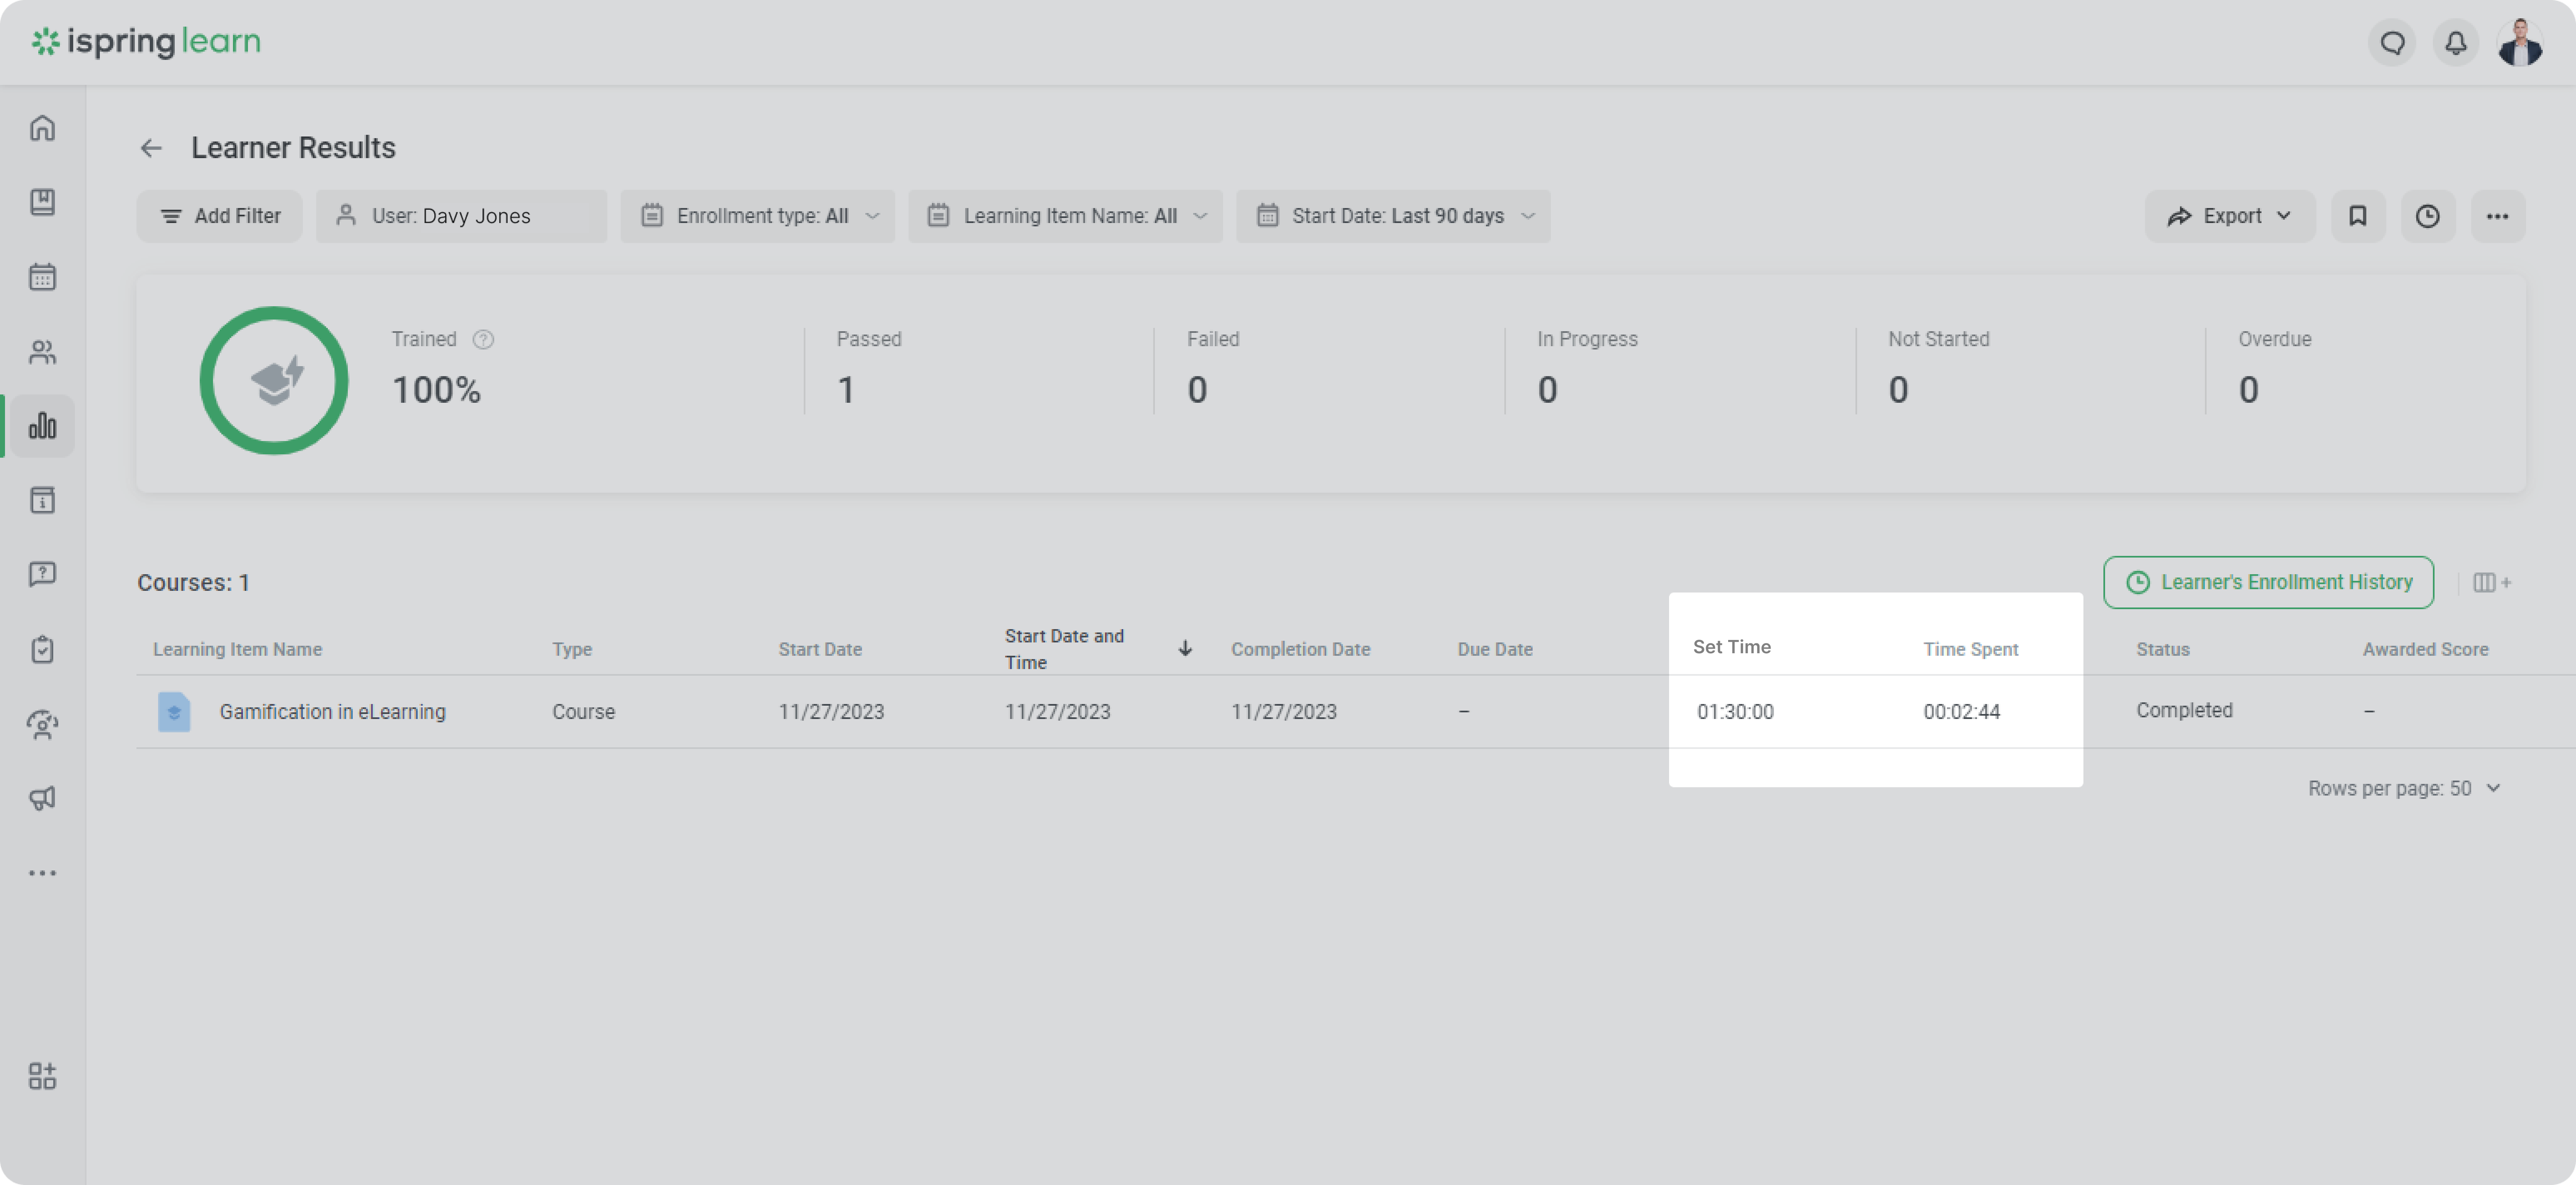The width and height of the screenshot is (2576, 1185).
Task: Click the Awarded Score column header
Action: coord(2425,650)
